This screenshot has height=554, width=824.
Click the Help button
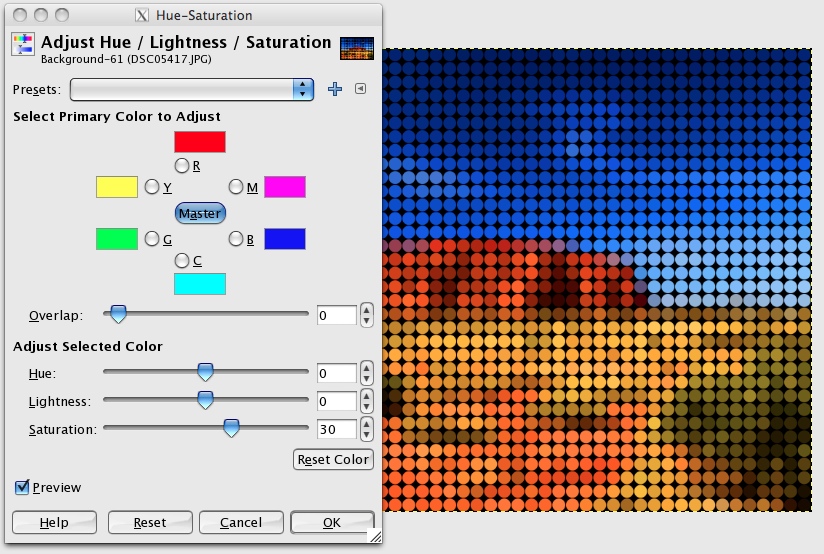tap(54, 522)
